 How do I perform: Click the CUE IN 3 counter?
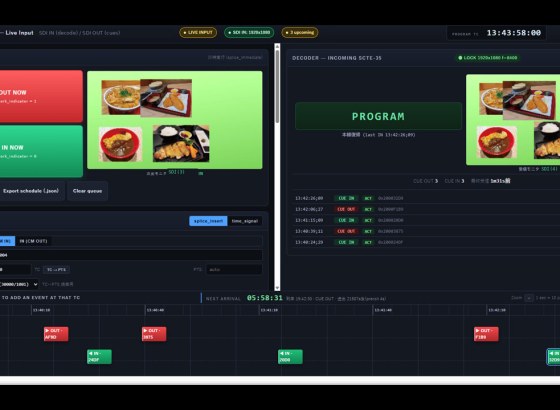pyautogui.click(x=454, y=181)
